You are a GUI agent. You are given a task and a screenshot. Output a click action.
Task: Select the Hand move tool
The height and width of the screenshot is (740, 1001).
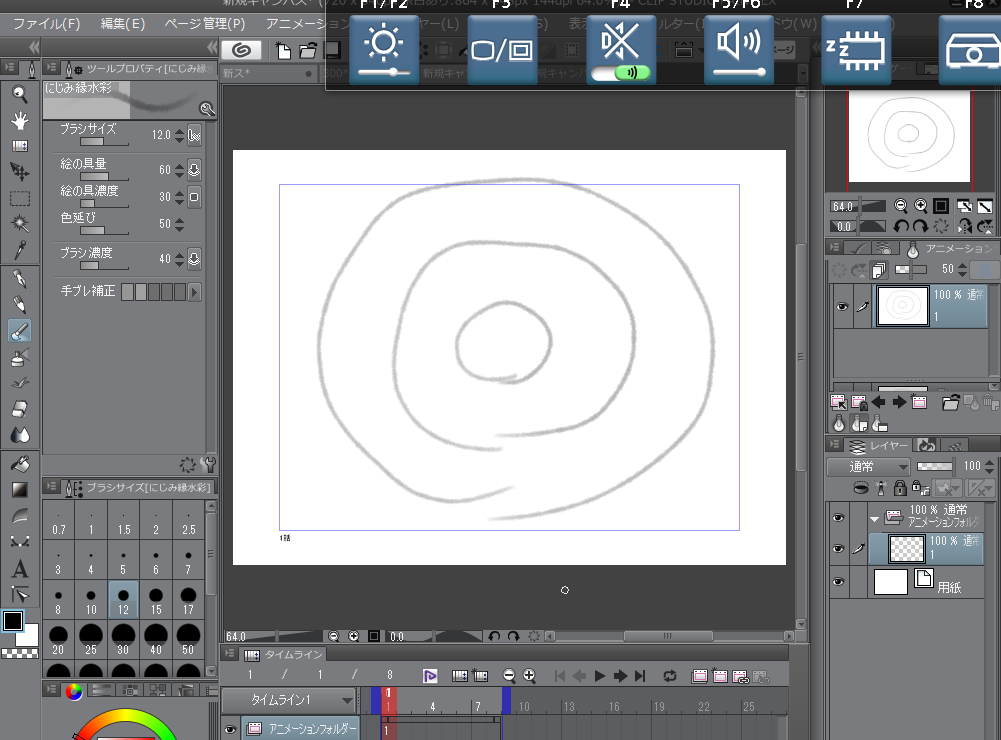click(19, 120)
